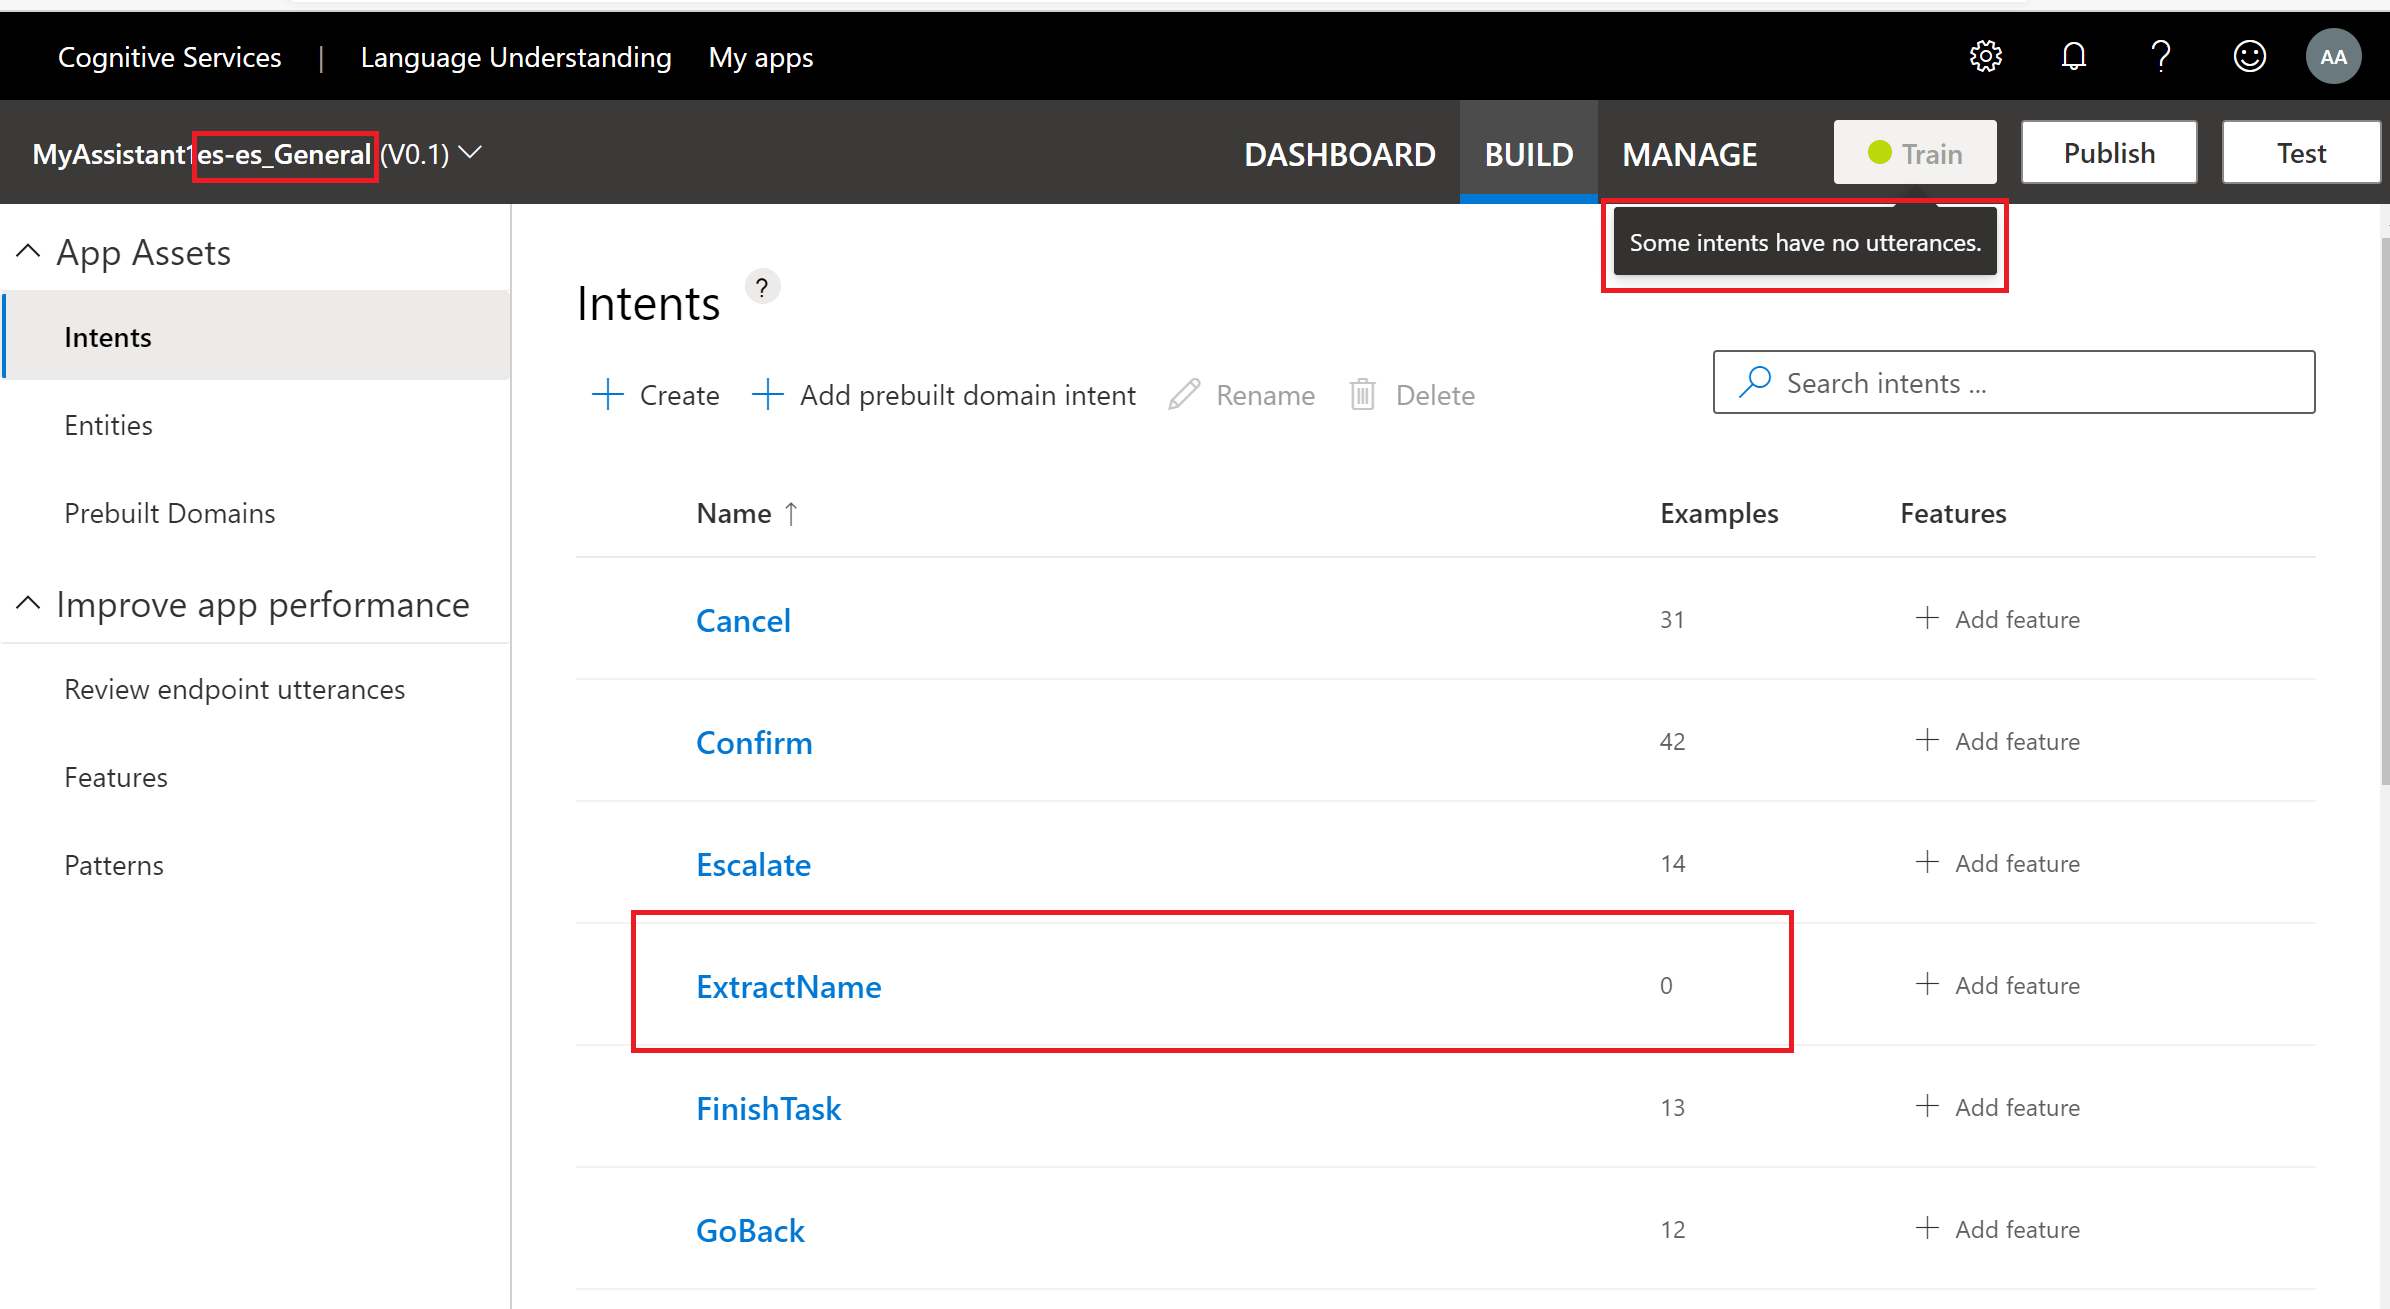Click the magnifier icon in search box
The height and width of the screenshot is (1309, 2390).
1755,382
